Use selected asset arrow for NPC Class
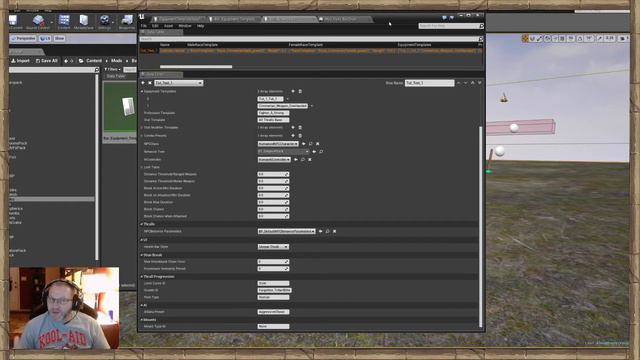Image resolution: width=640 pixels, height=360 pixels. (303, 144)
